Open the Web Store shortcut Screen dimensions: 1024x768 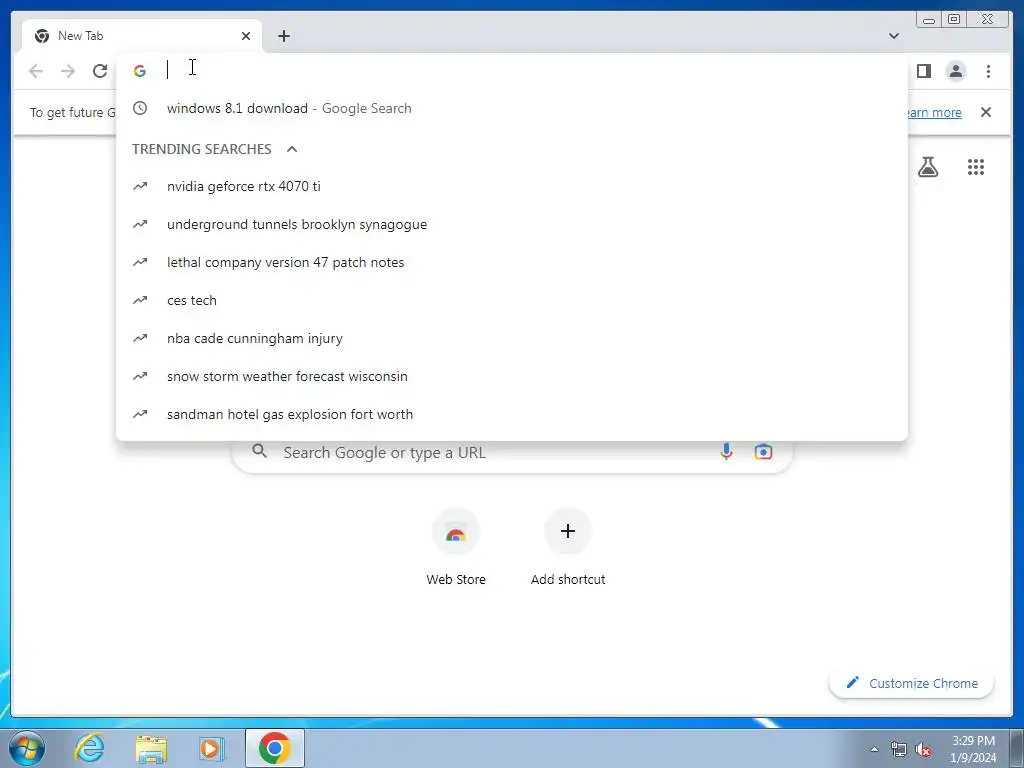coord(456,547)
